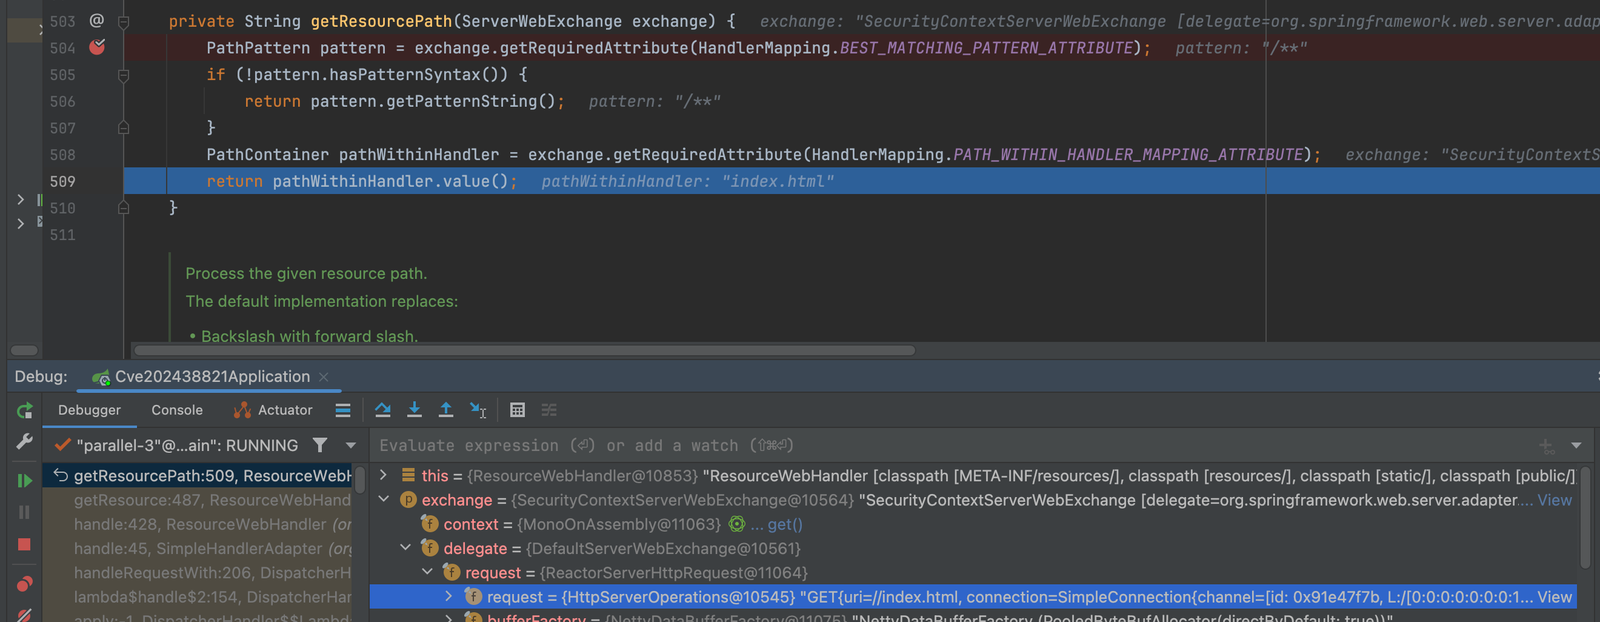Open the Actuator tab
Viewport: 1600px width, 622px height.
[273, 410]
